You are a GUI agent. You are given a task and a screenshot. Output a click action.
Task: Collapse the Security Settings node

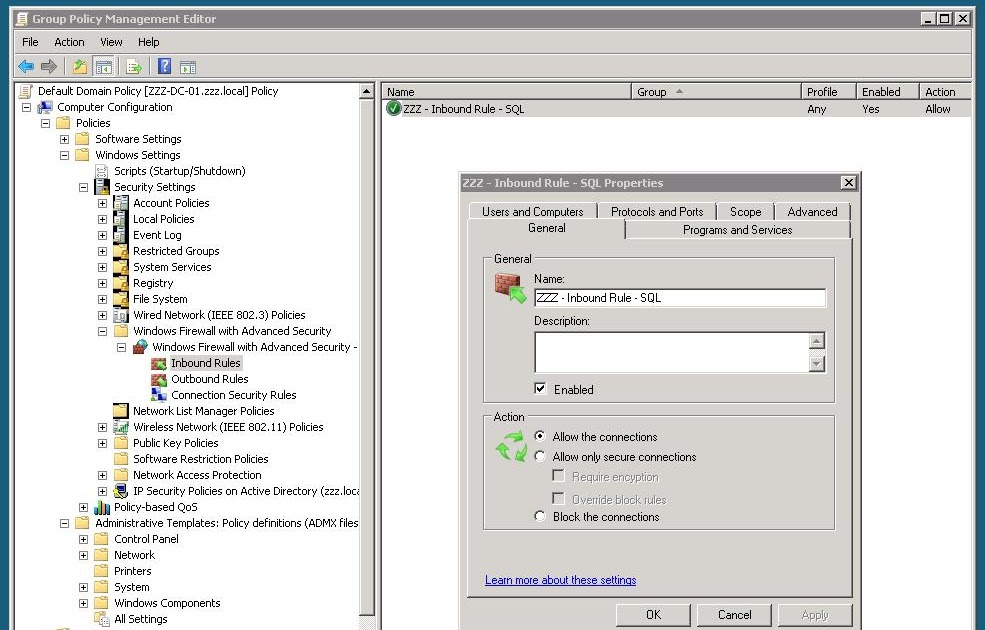coord(85,187)
